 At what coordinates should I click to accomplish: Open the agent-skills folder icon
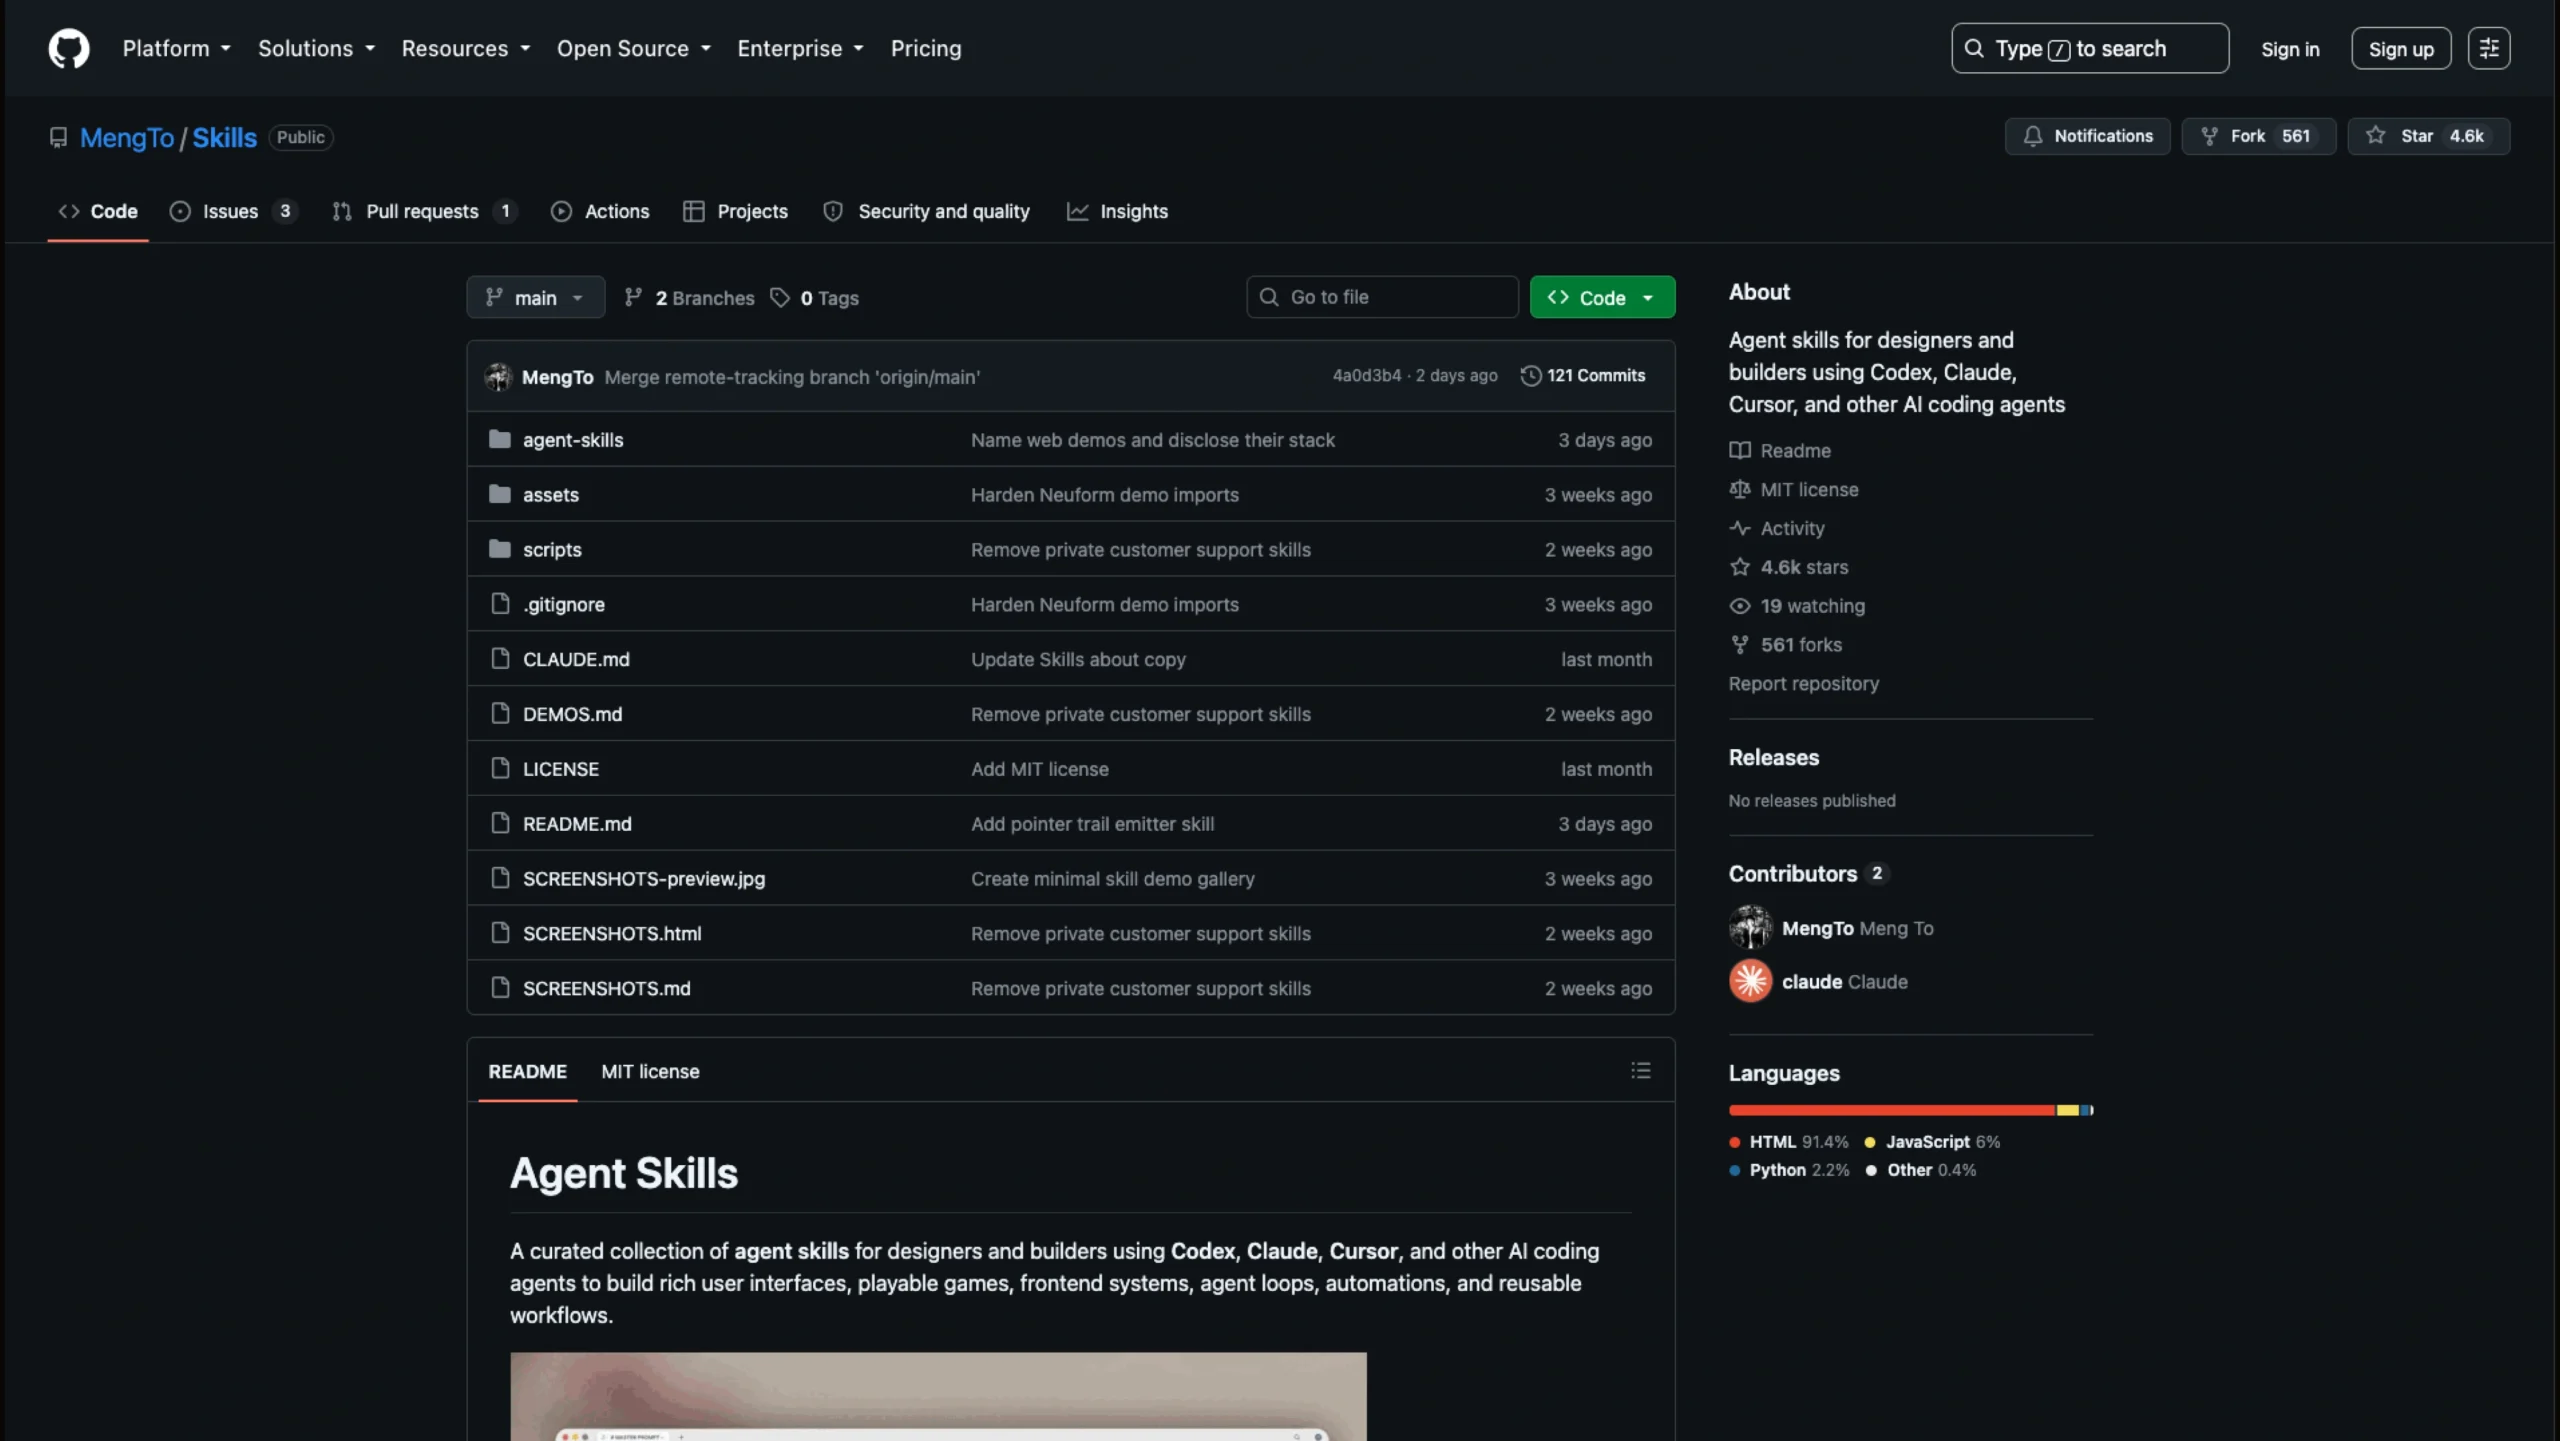[x=500, y=439]
